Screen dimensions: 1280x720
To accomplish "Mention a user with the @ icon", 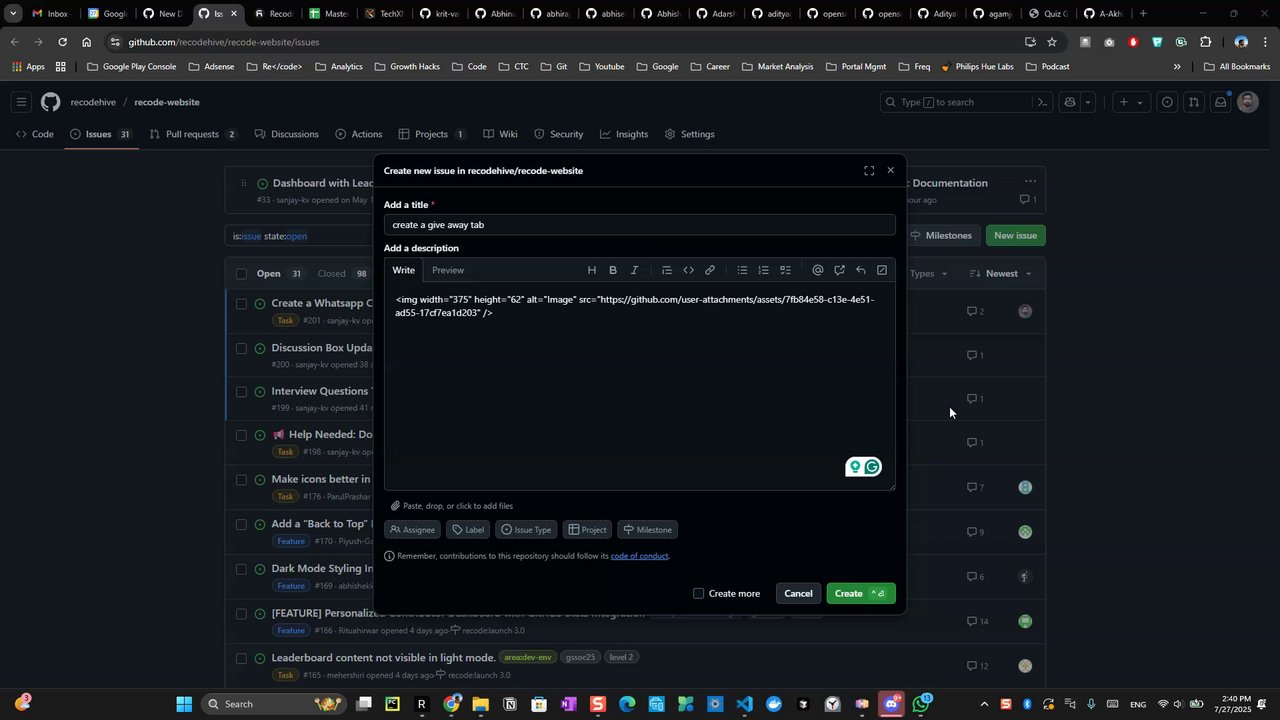I will pos(818,270).
